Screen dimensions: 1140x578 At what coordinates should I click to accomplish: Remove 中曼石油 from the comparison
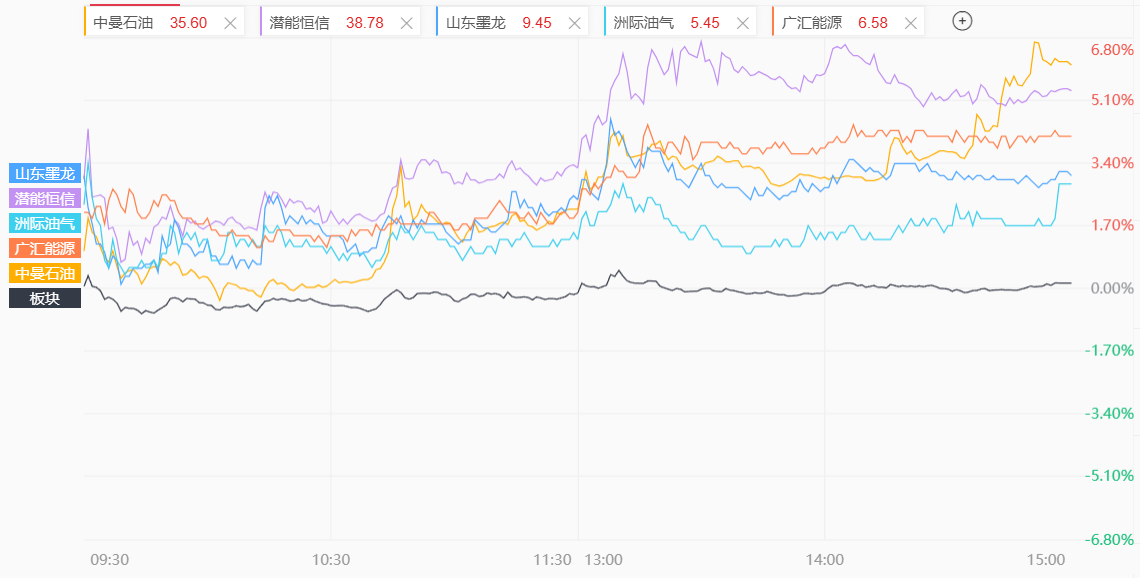pyautogui.click(x=230, y=23)
